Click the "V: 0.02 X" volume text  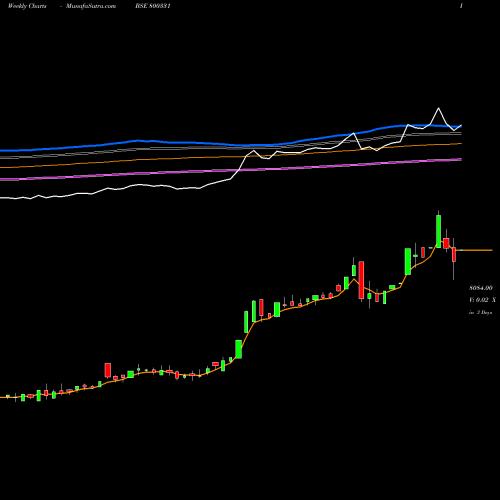pos(482,300)
